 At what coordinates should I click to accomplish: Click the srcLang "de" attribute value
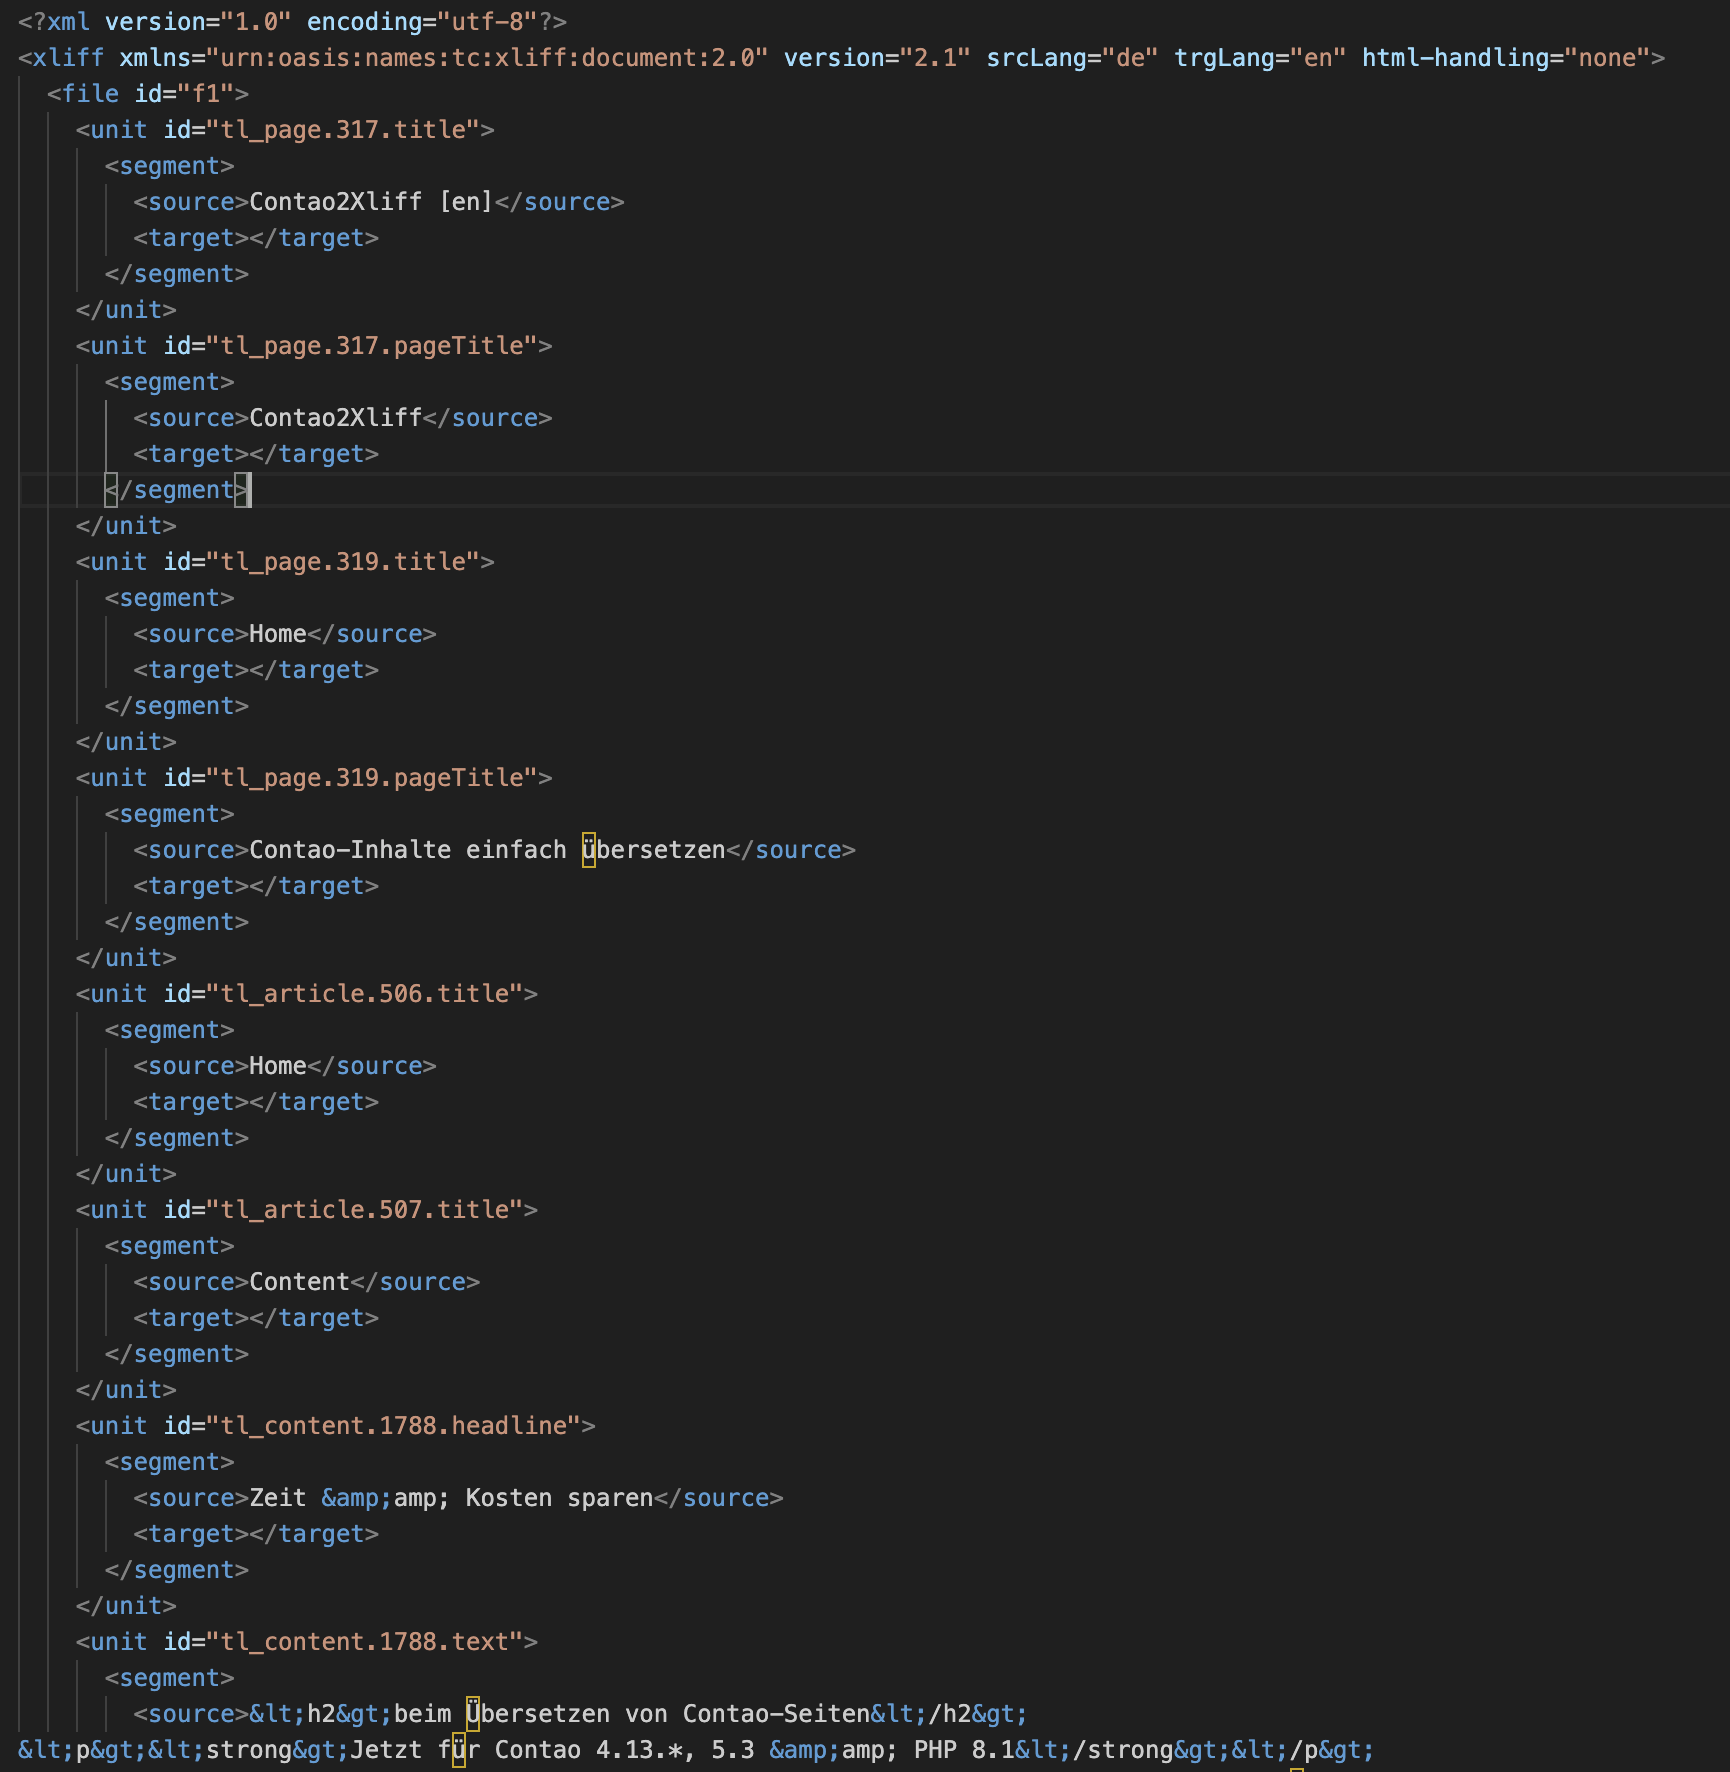coord(1129,58)
